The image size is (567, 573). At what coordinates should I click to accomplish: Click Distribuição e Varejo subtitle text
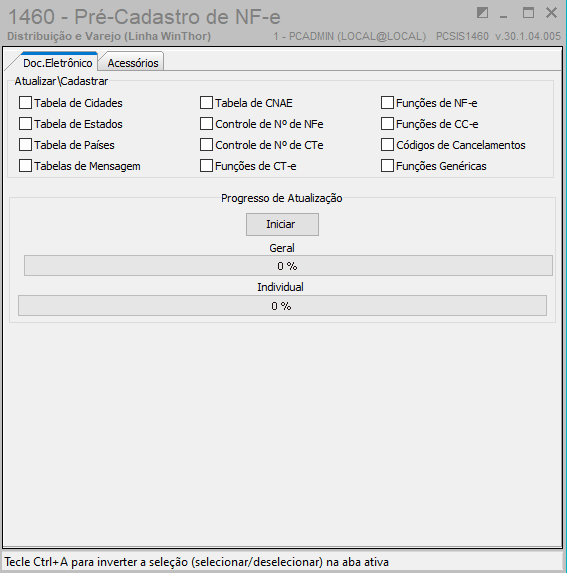pos(109,36)
